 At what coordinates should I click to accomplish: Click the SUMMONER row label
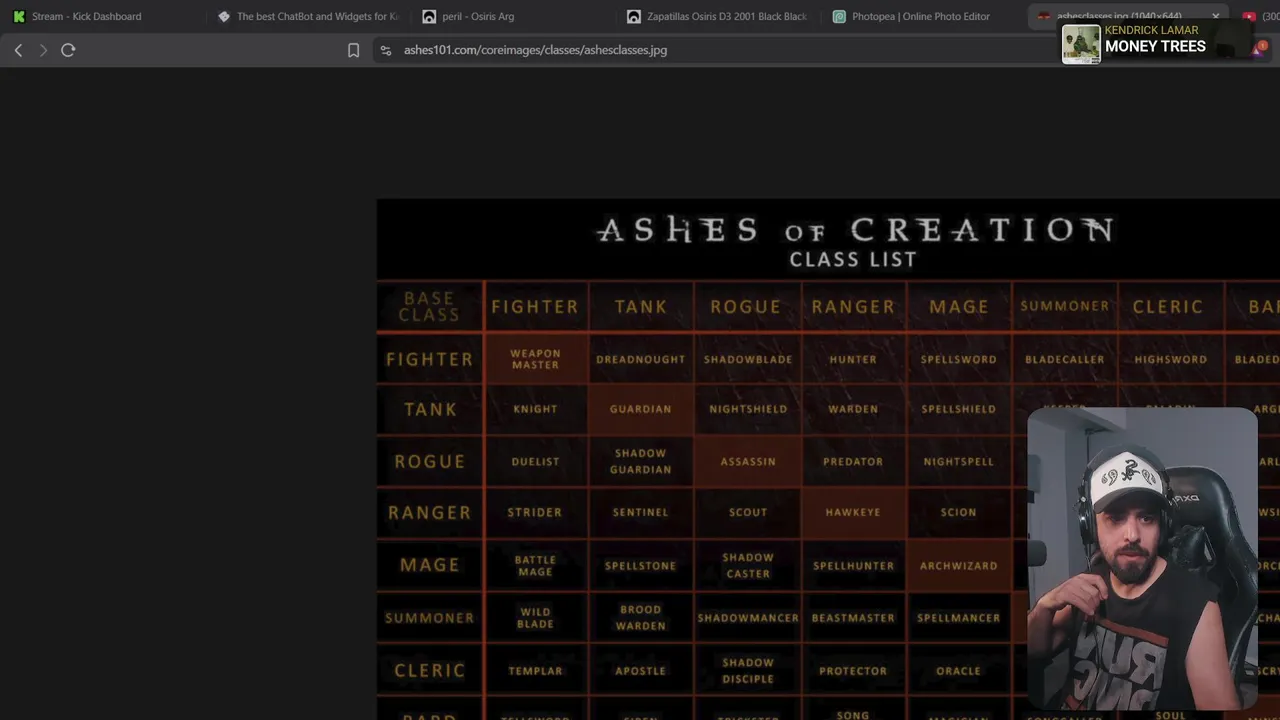(429, 618)
